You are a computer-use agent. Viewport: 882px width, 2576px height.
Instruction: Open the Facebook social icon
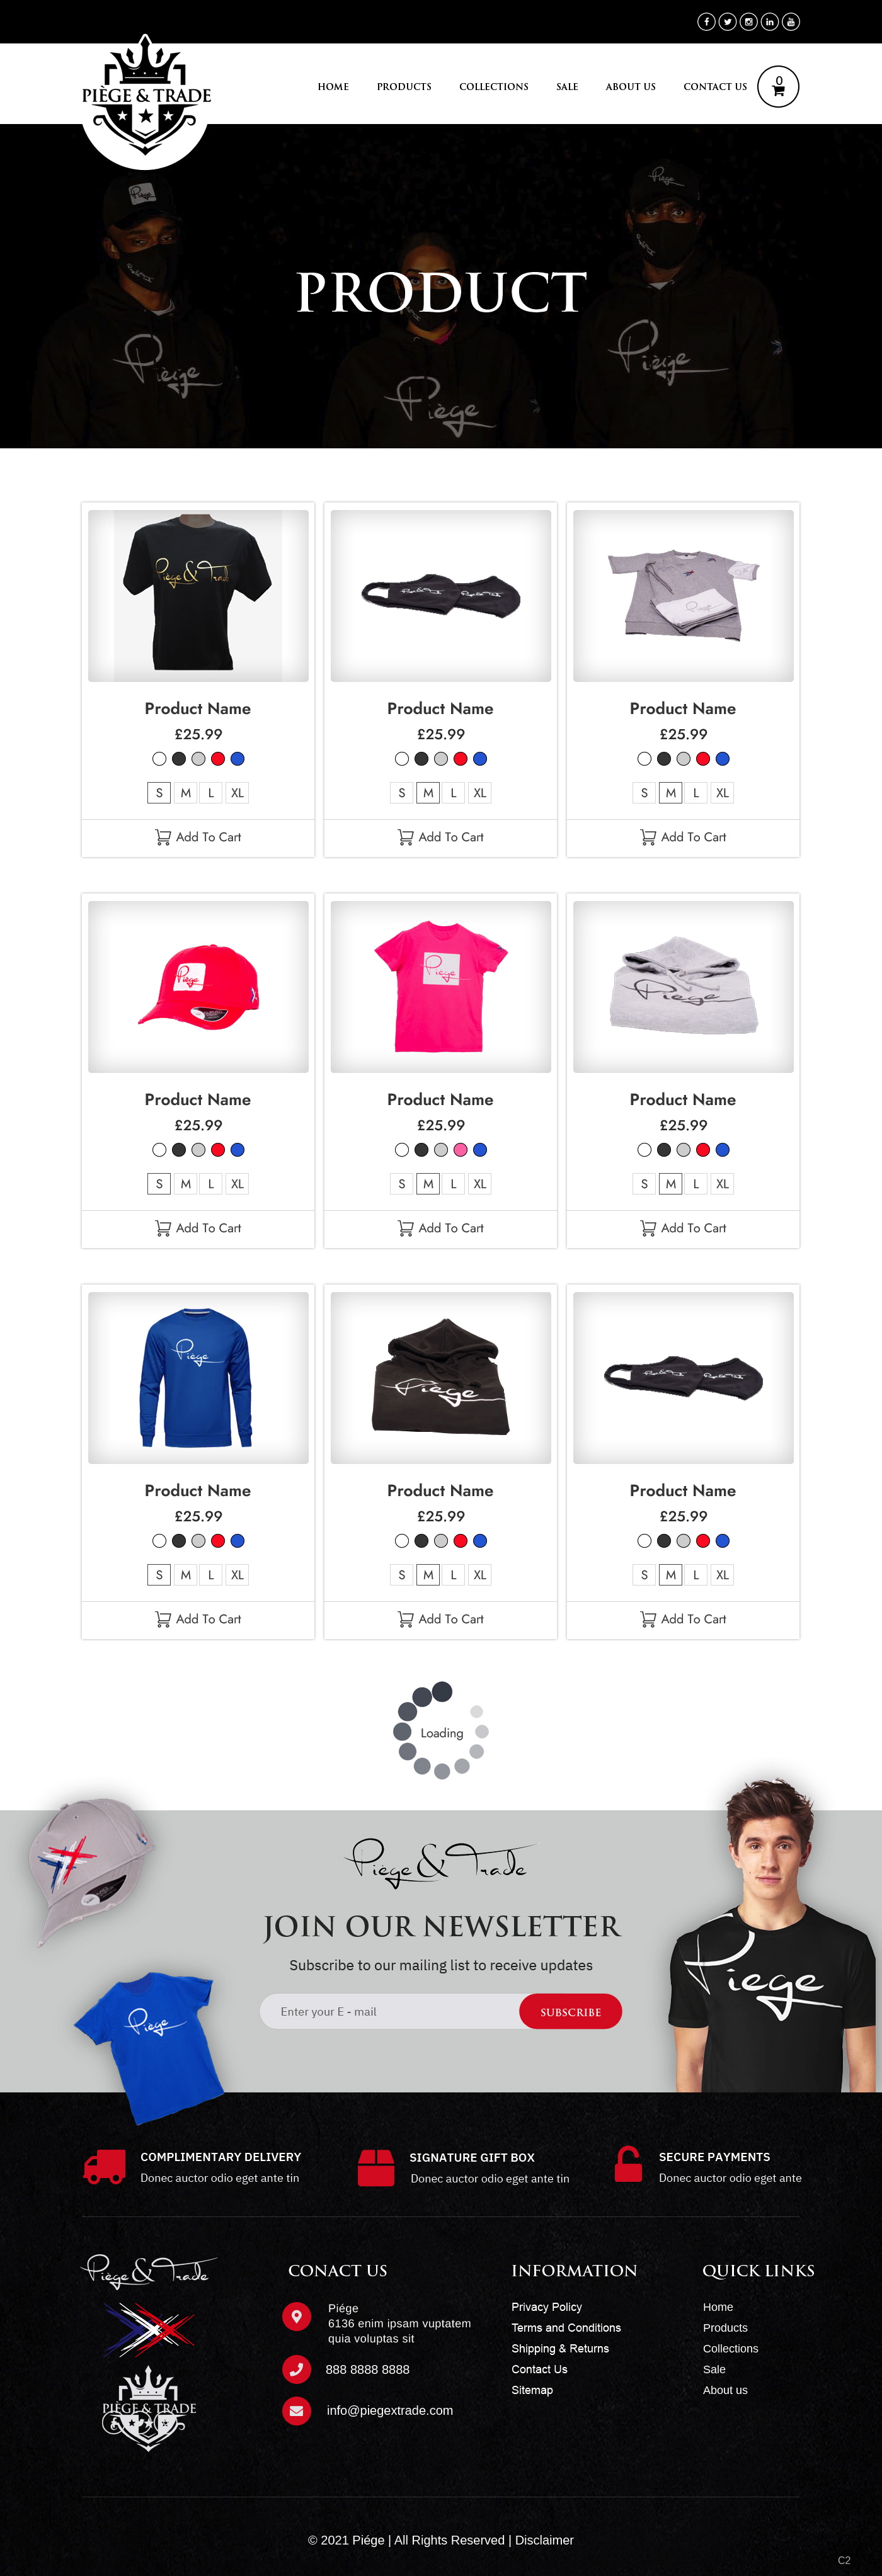point(706,22)
